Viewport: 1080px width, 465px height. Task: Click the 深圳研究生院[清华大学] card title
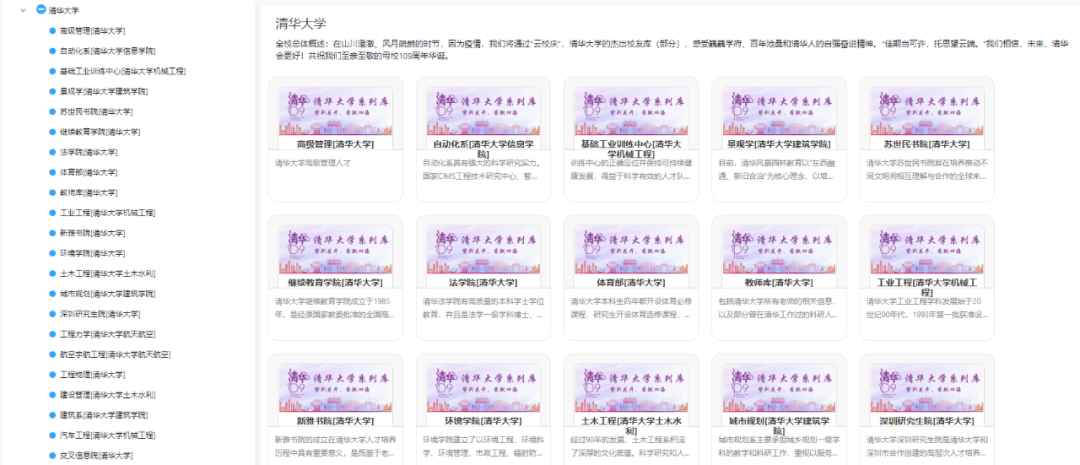(x=926, y=421)
